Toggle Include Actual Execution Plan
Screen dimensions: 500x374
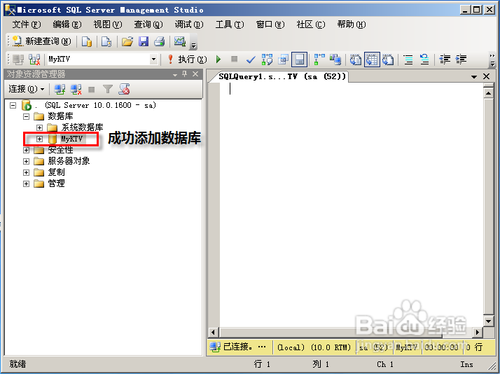click(319, 60)
